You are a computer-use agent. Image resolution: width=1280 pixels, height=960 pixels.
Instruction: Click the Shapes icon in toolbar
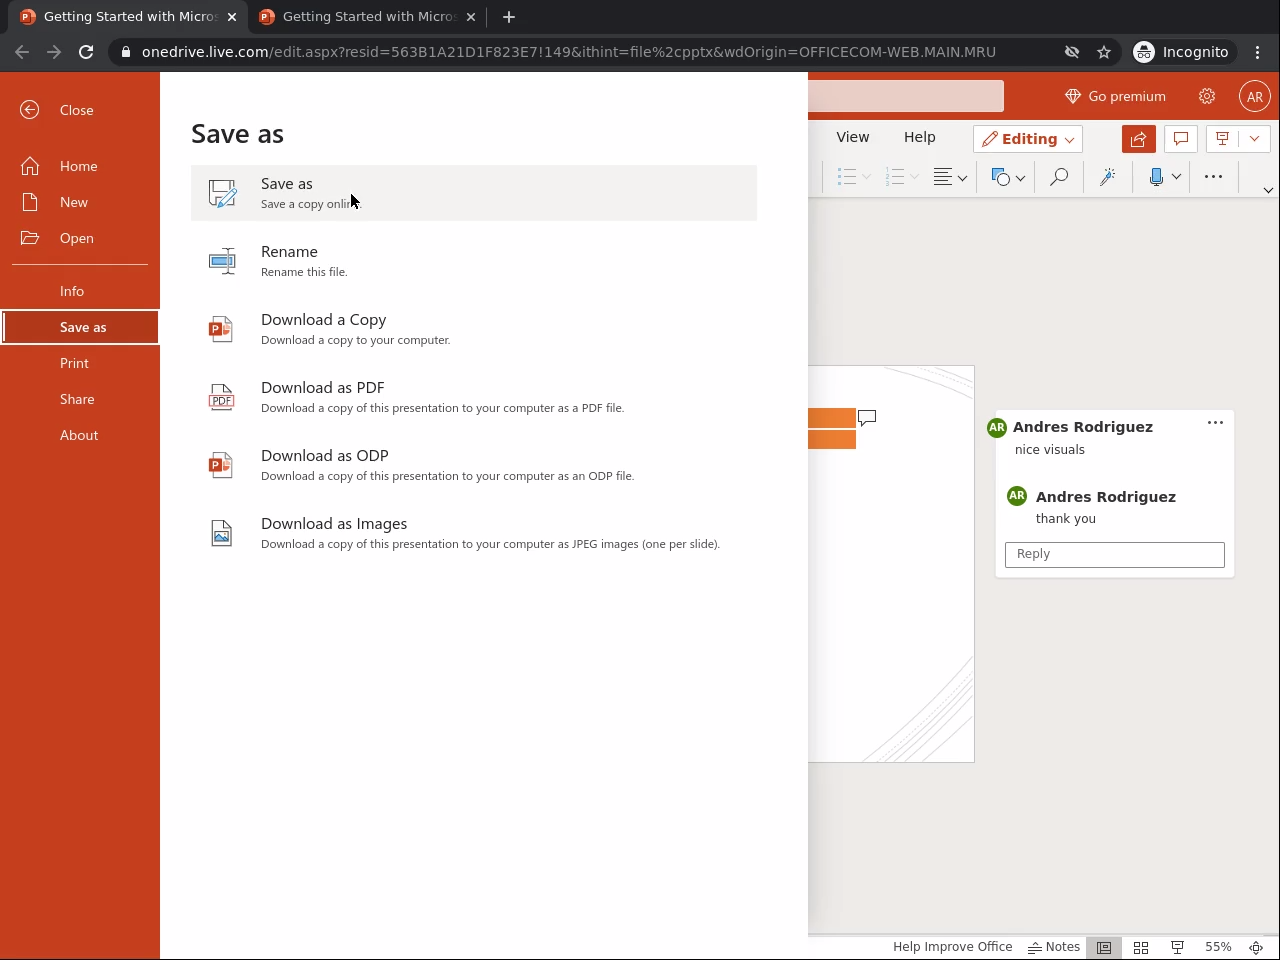[1000, 177]
